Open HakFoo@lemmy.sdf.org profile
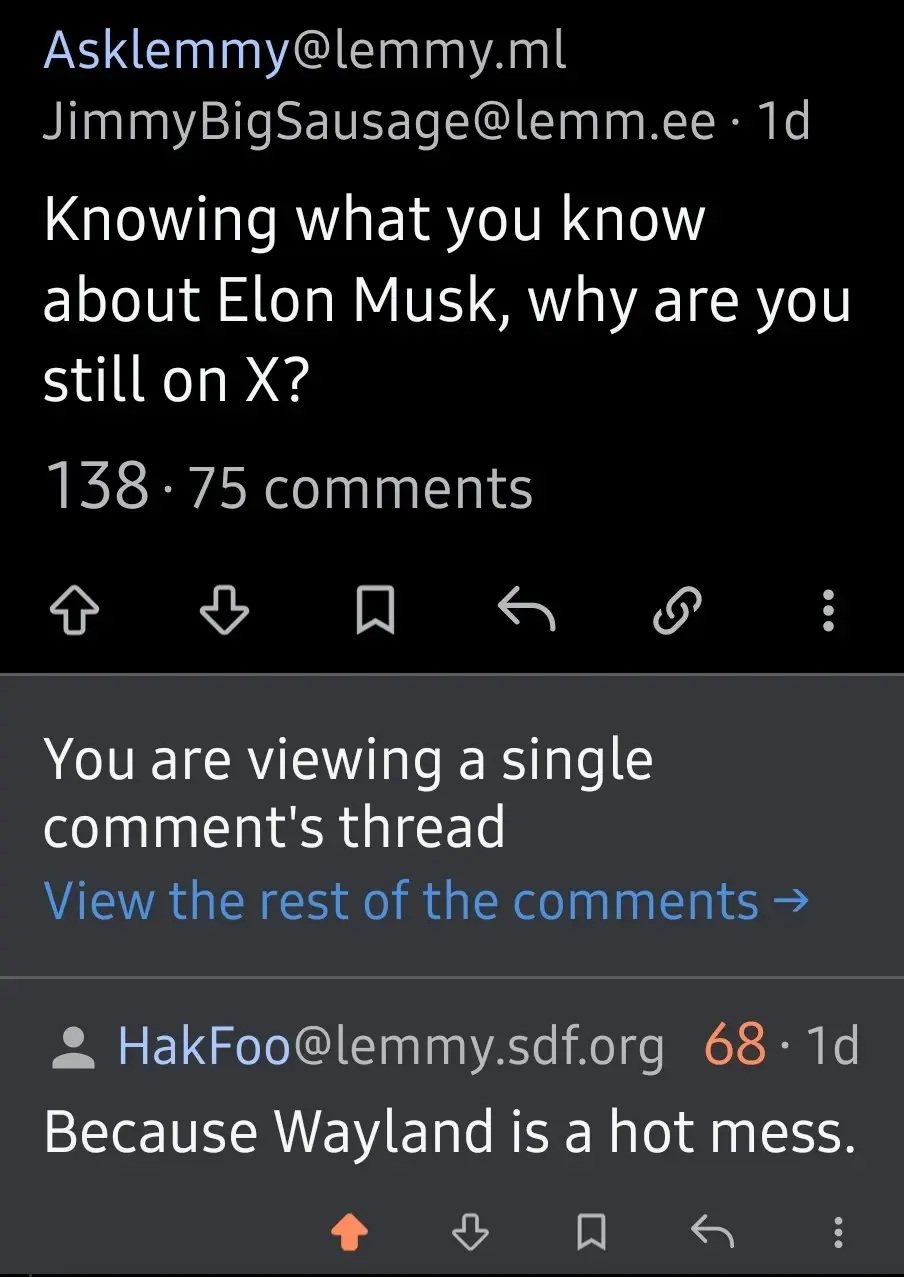This screenshot has height=1277, width=904. (390, 1046)
